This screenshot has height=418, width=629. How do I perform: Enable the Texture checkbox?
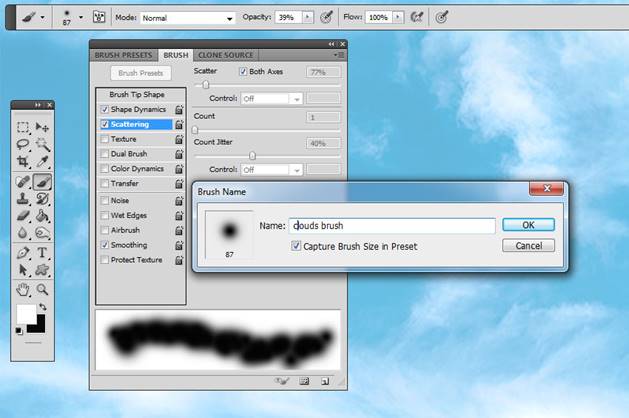104,139
